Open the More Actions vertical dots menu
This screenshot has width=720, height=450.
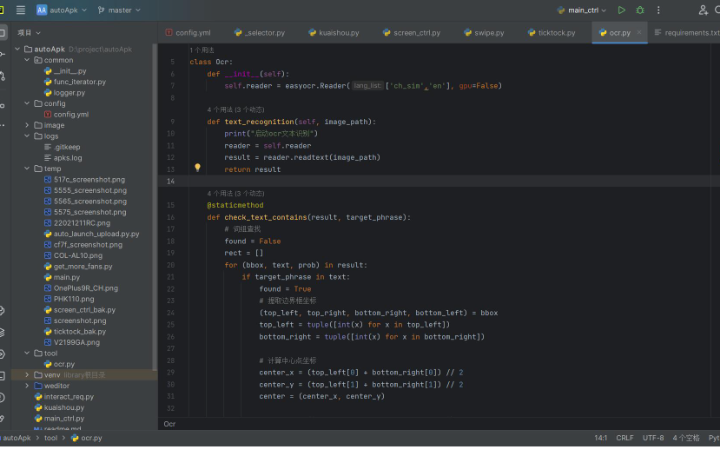coord(658,10)
